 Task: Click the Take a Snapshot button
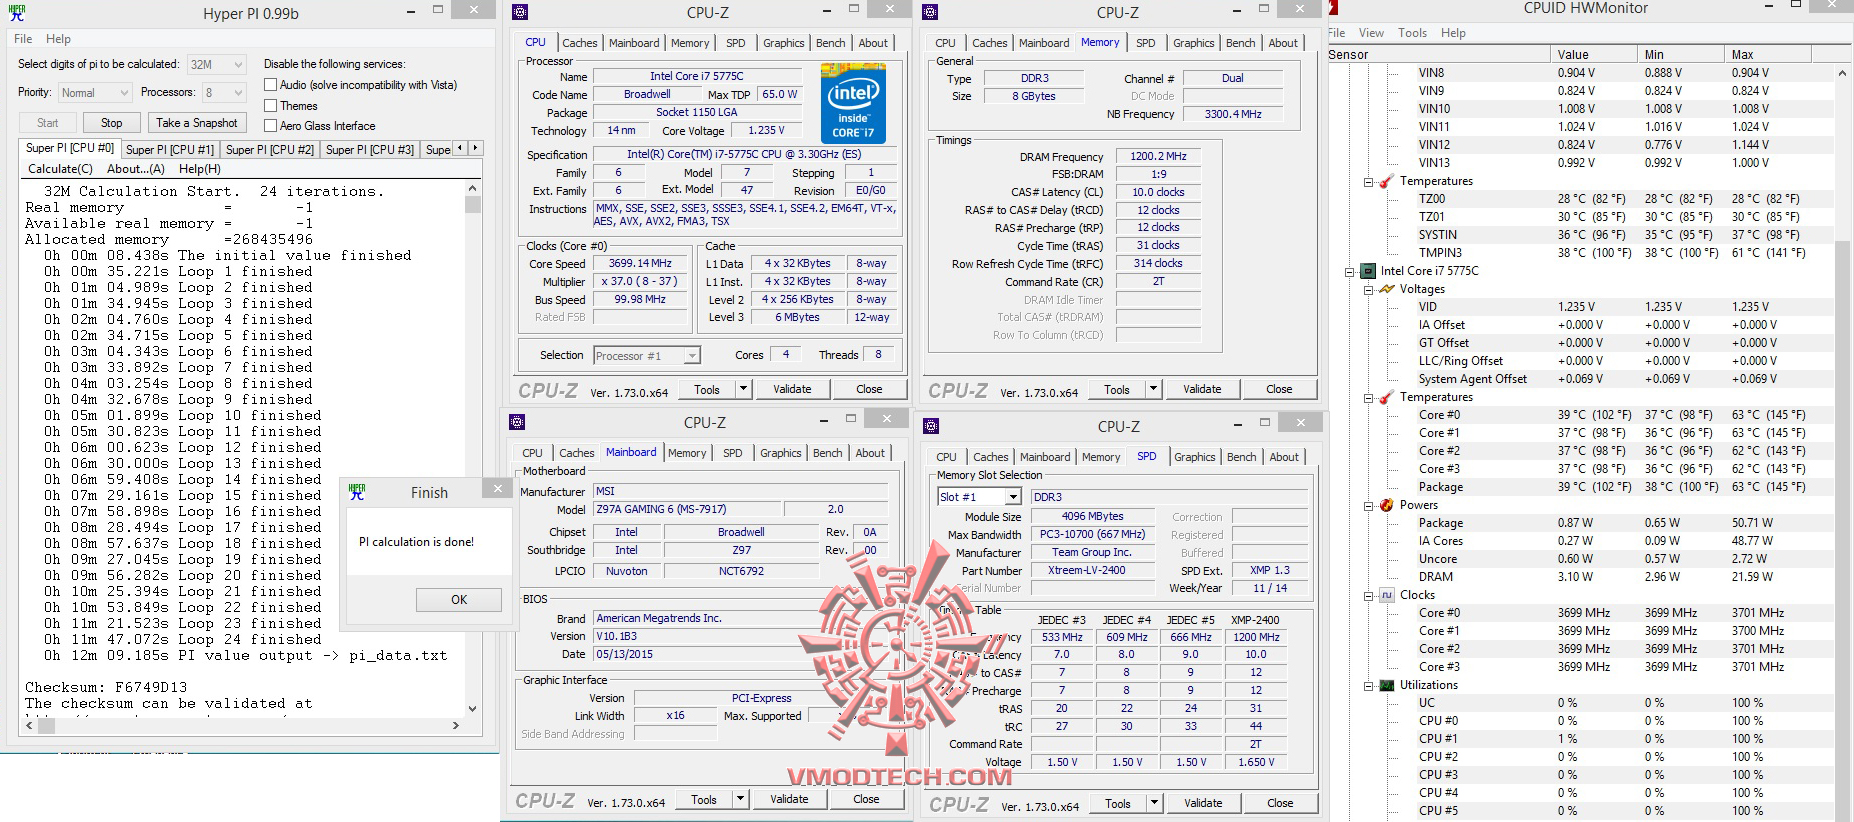pyautogui.click(x=197, y=123)
